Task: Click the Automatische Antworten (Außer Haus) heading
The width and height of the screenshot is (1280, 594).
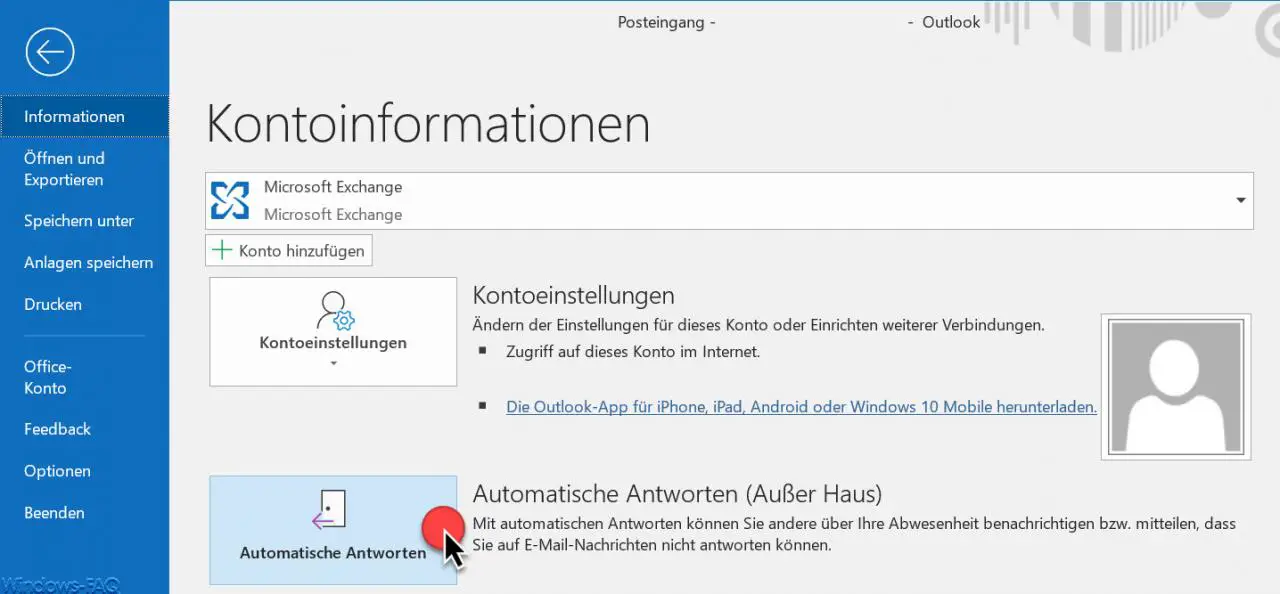Action: [x=677, y=494]
